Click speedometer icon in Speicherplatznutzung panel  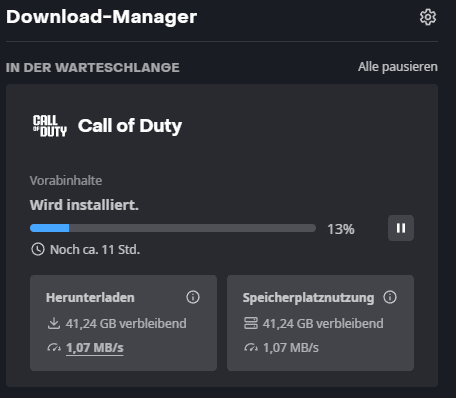251,348
